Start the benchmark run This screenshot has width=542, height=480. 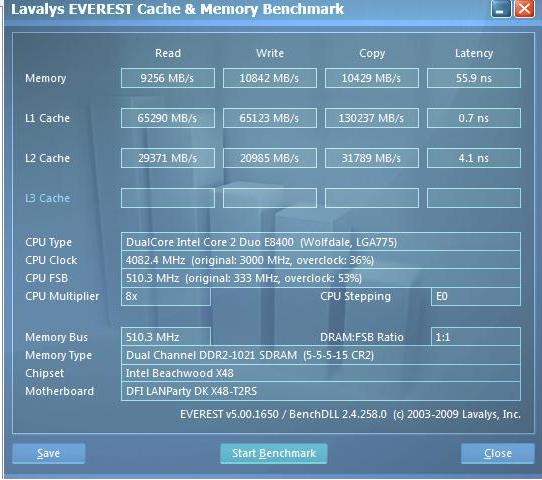point(274,453)
